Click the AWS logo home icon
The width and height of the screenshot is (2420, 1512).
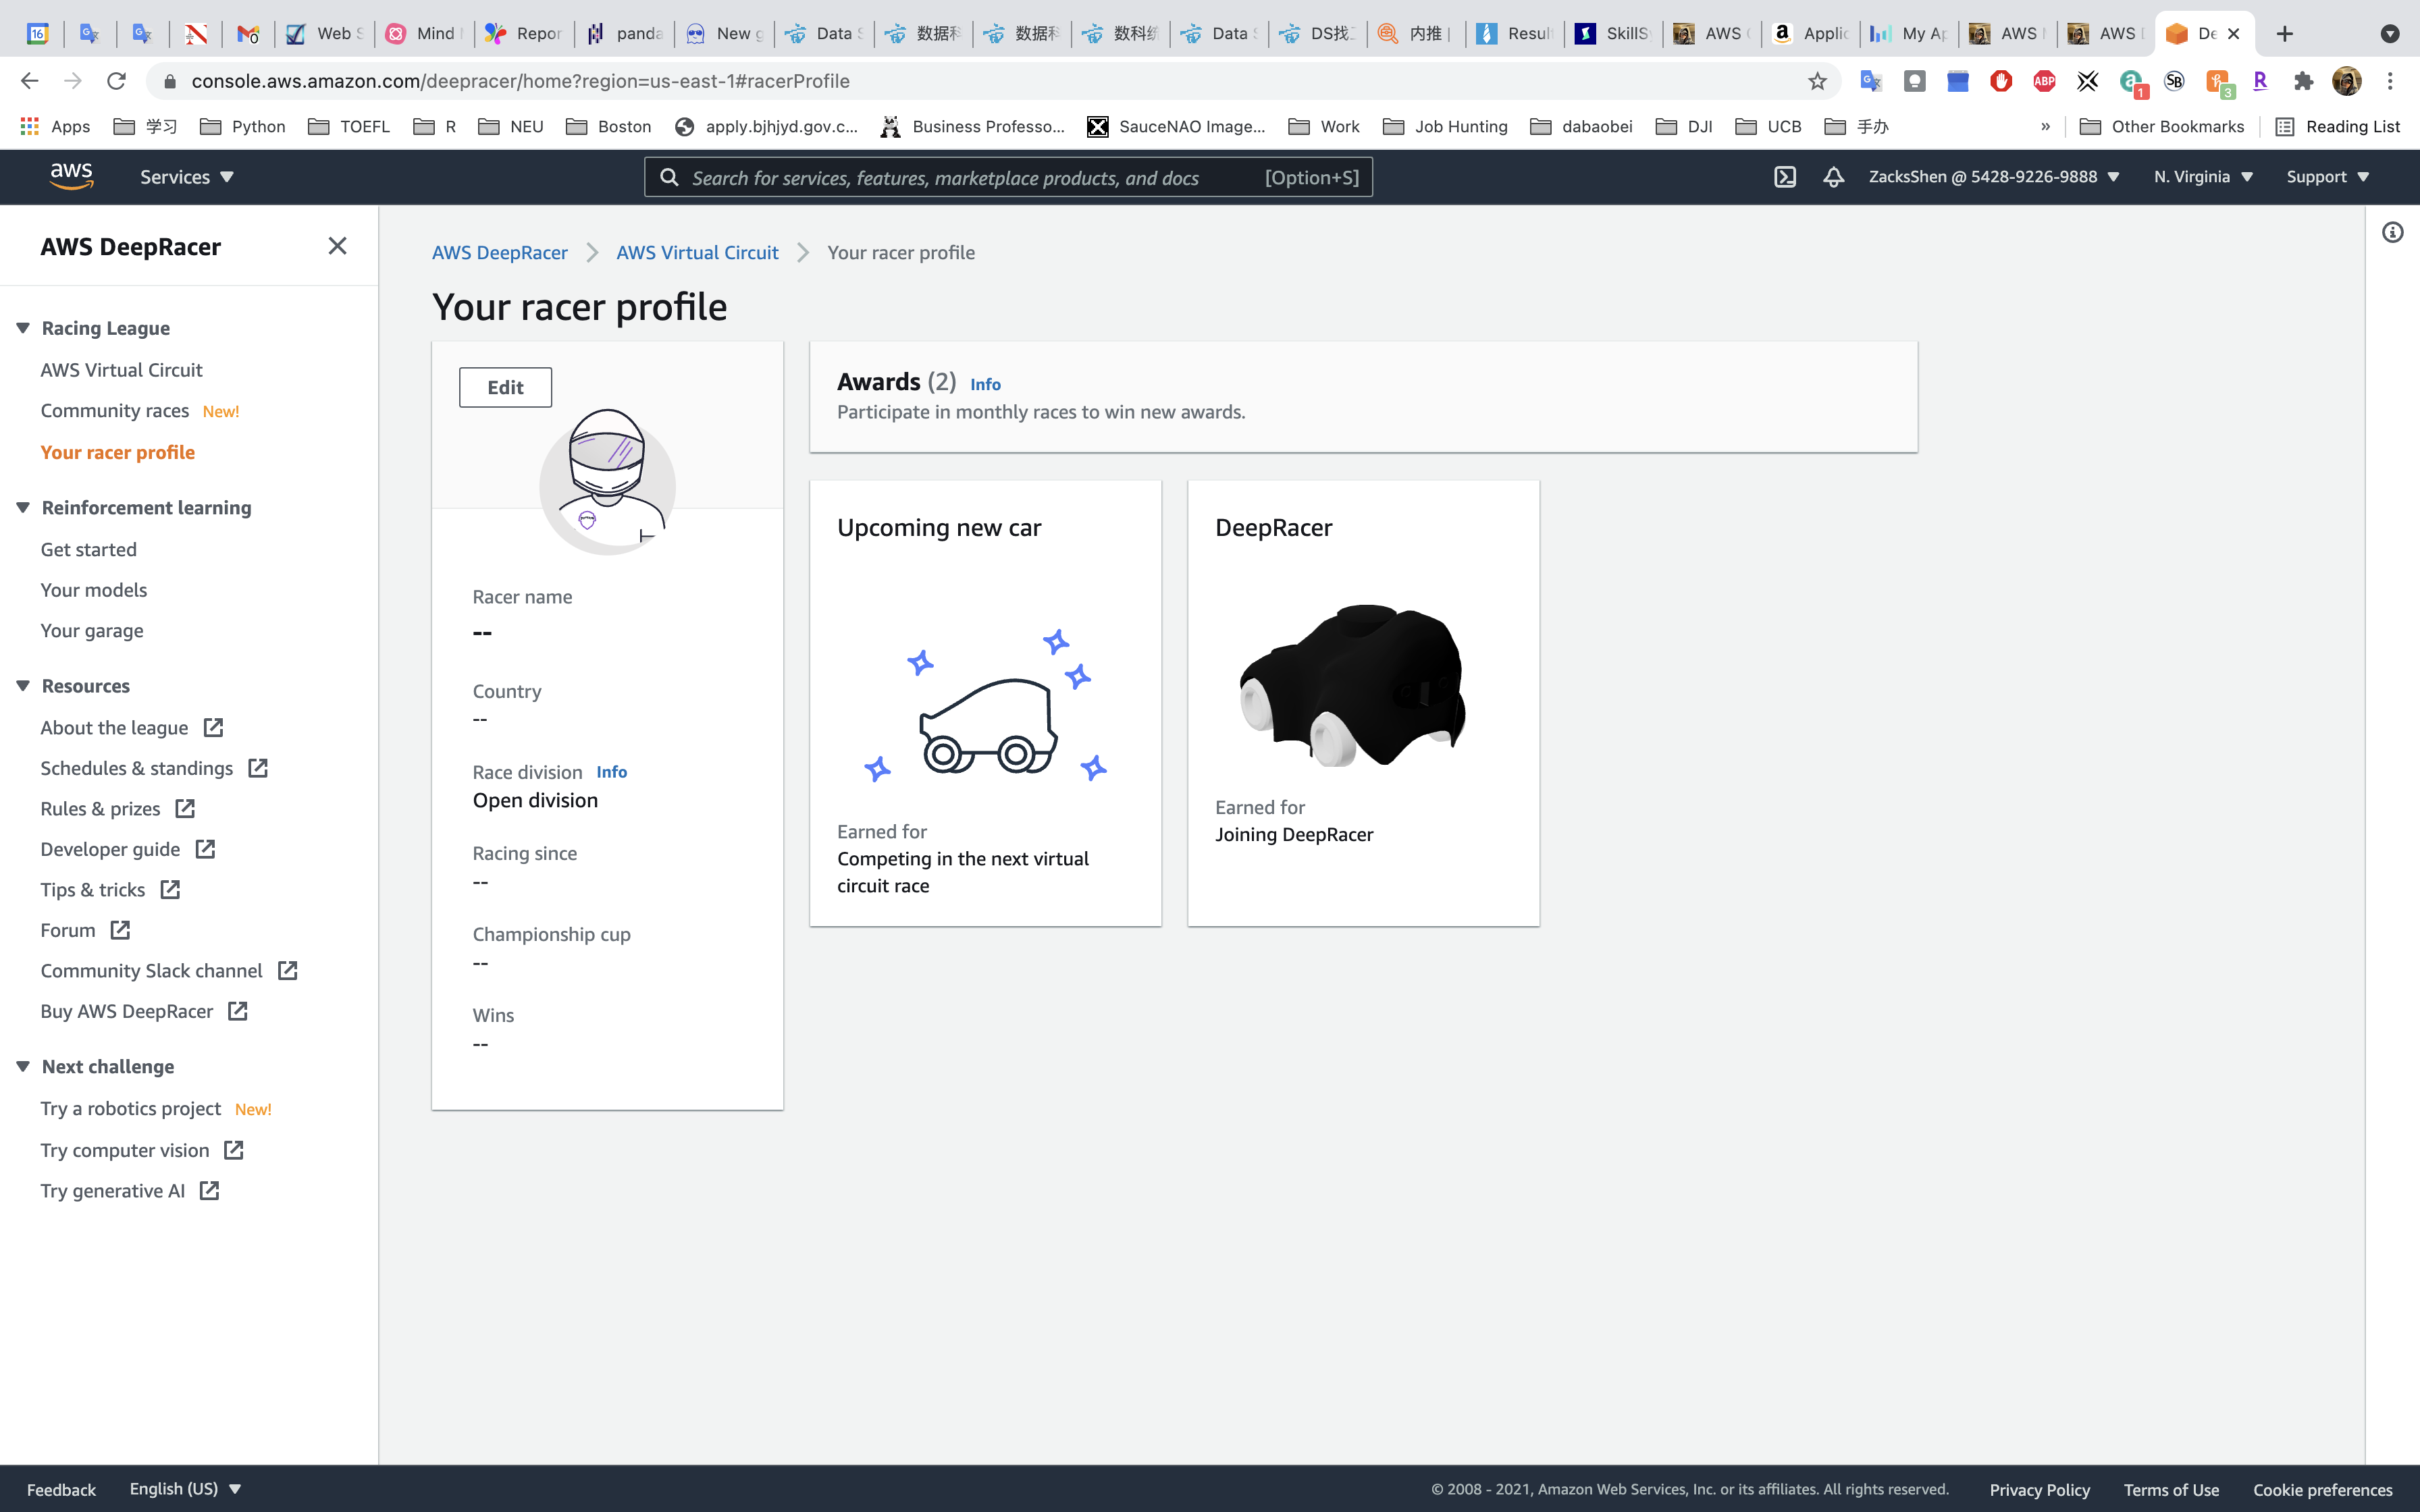pos(71,176)
